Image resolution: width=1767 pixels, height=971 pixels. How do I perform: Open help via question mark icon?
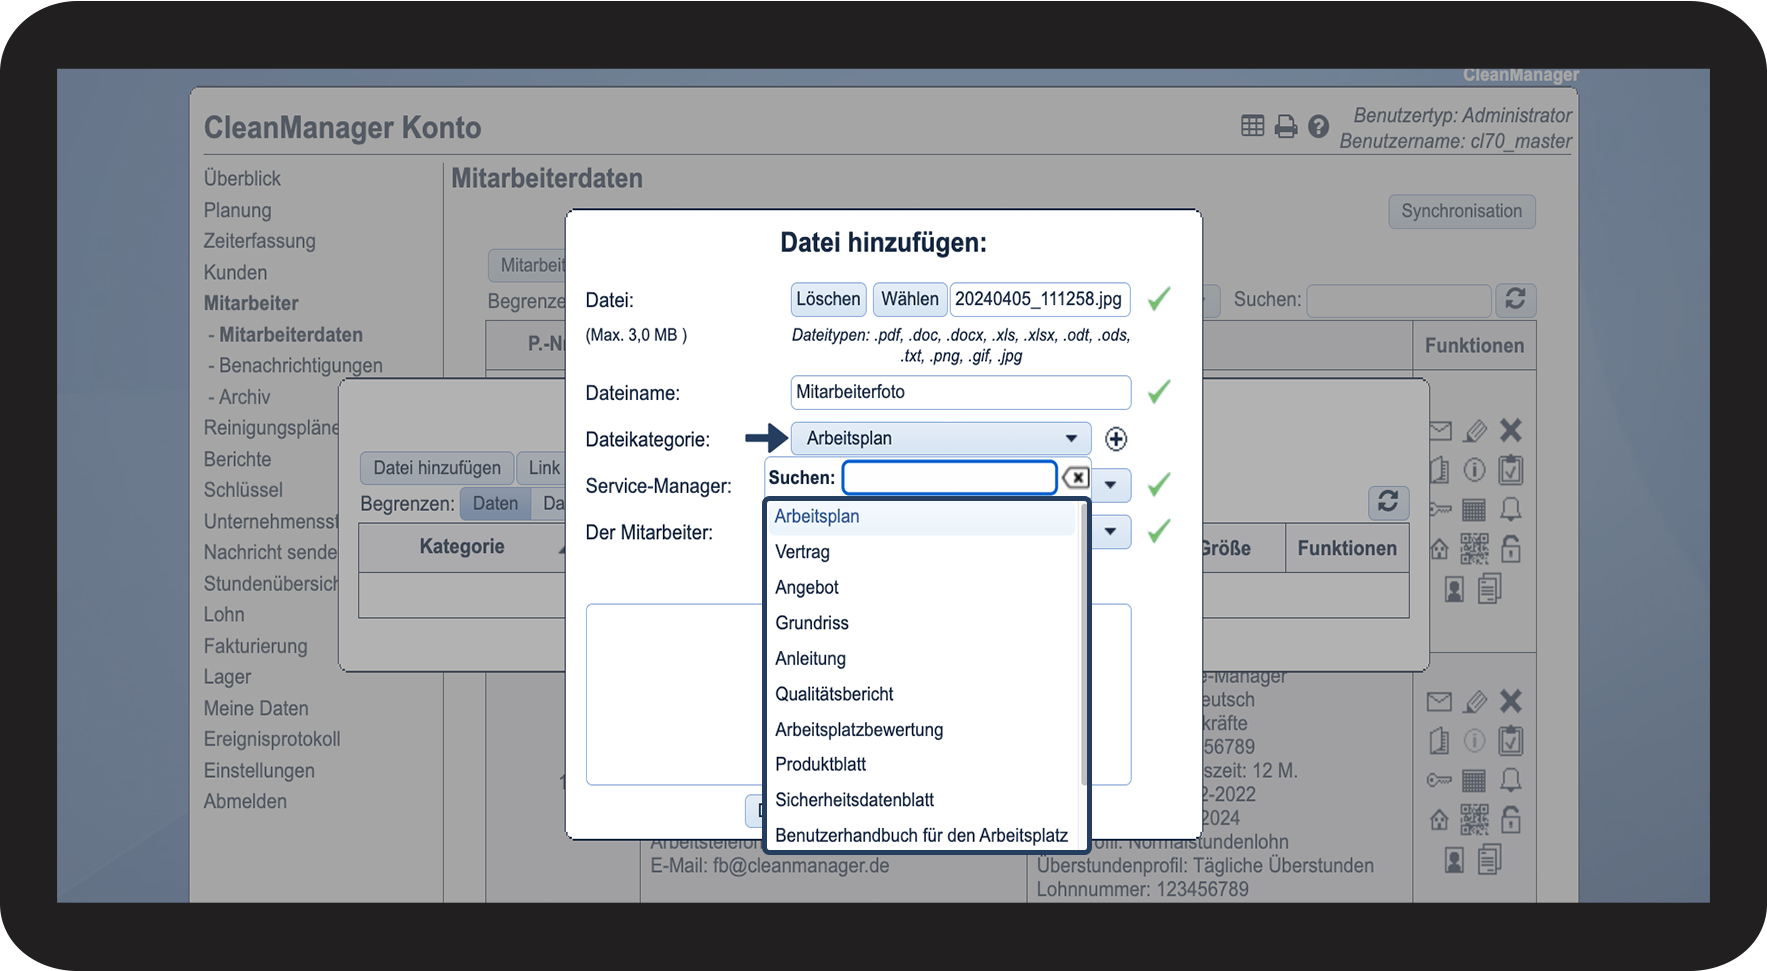[x=1318, y=127]
